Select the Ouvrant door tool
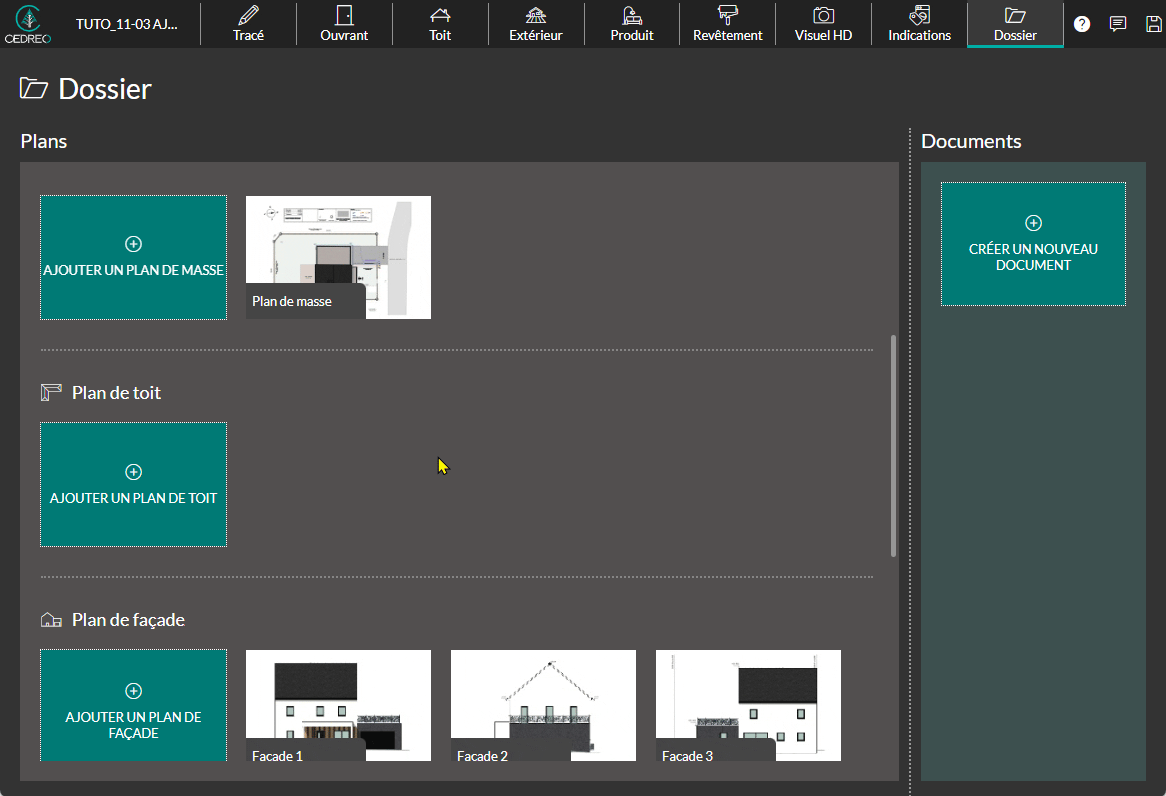Image resolution: width=1166 pixels, height=796 pixels. (344, 24)
